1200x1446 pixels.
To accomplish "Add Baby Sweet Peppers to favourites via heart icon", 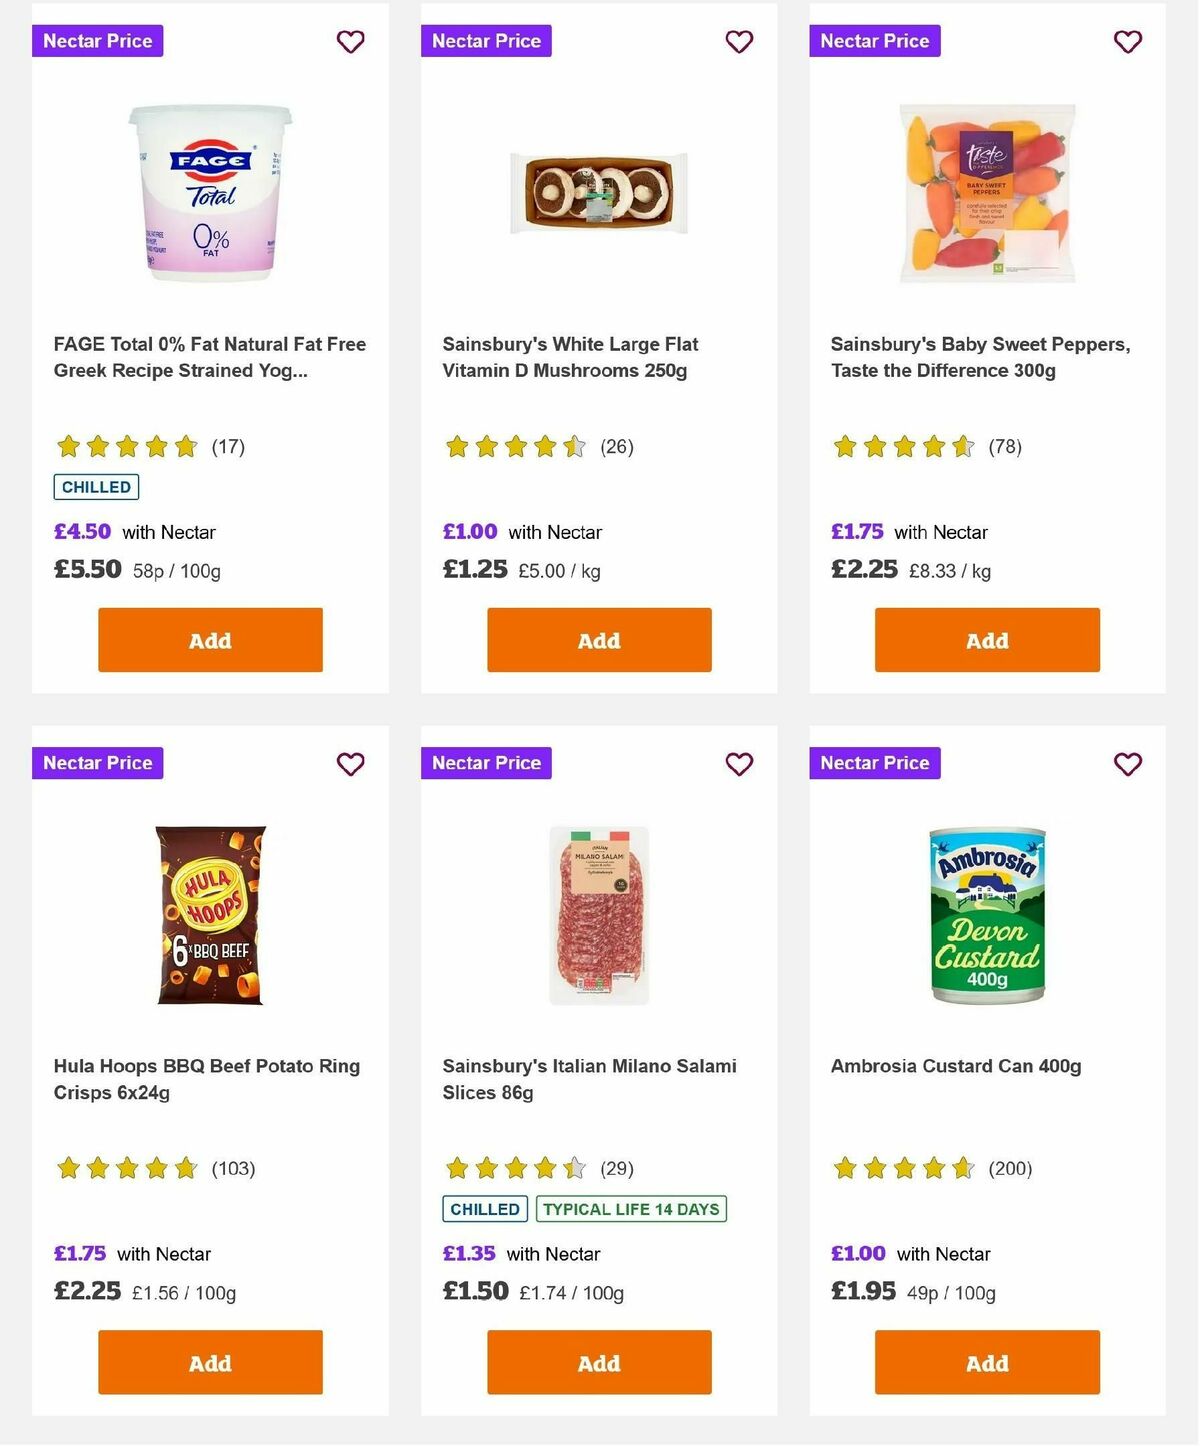I will point(1127,41).
